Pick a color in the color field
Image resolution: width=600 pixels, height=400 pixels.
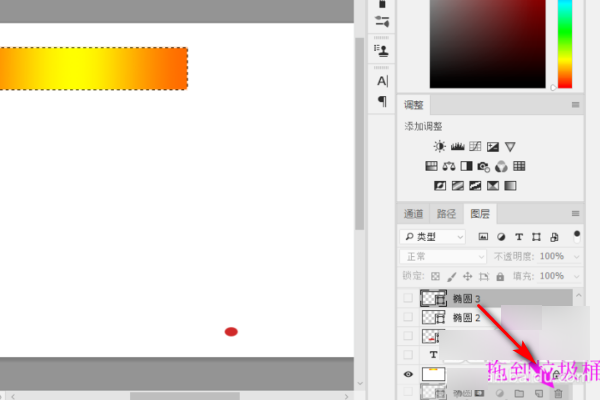point(488,44)
